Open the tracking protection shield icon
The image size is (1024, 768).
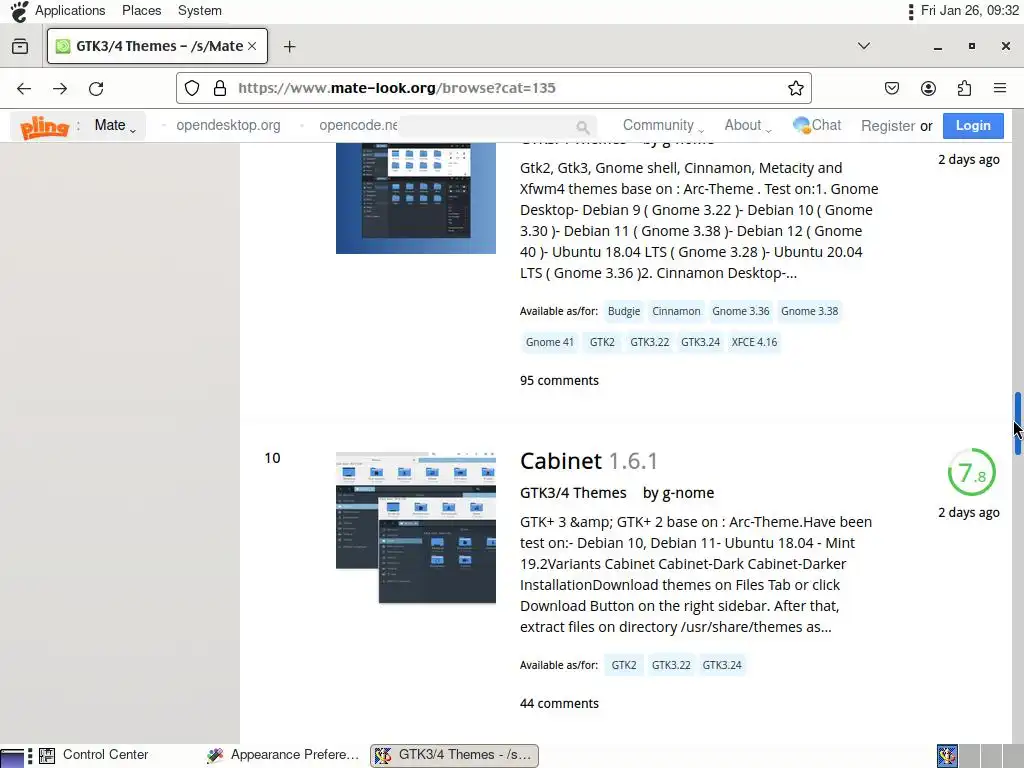click(x=191, y=88)
